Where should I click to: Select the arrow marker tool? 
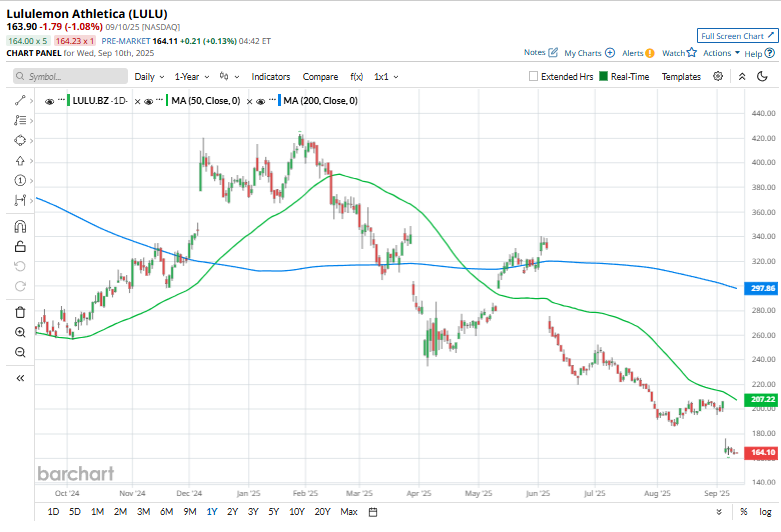coord(20,160)
